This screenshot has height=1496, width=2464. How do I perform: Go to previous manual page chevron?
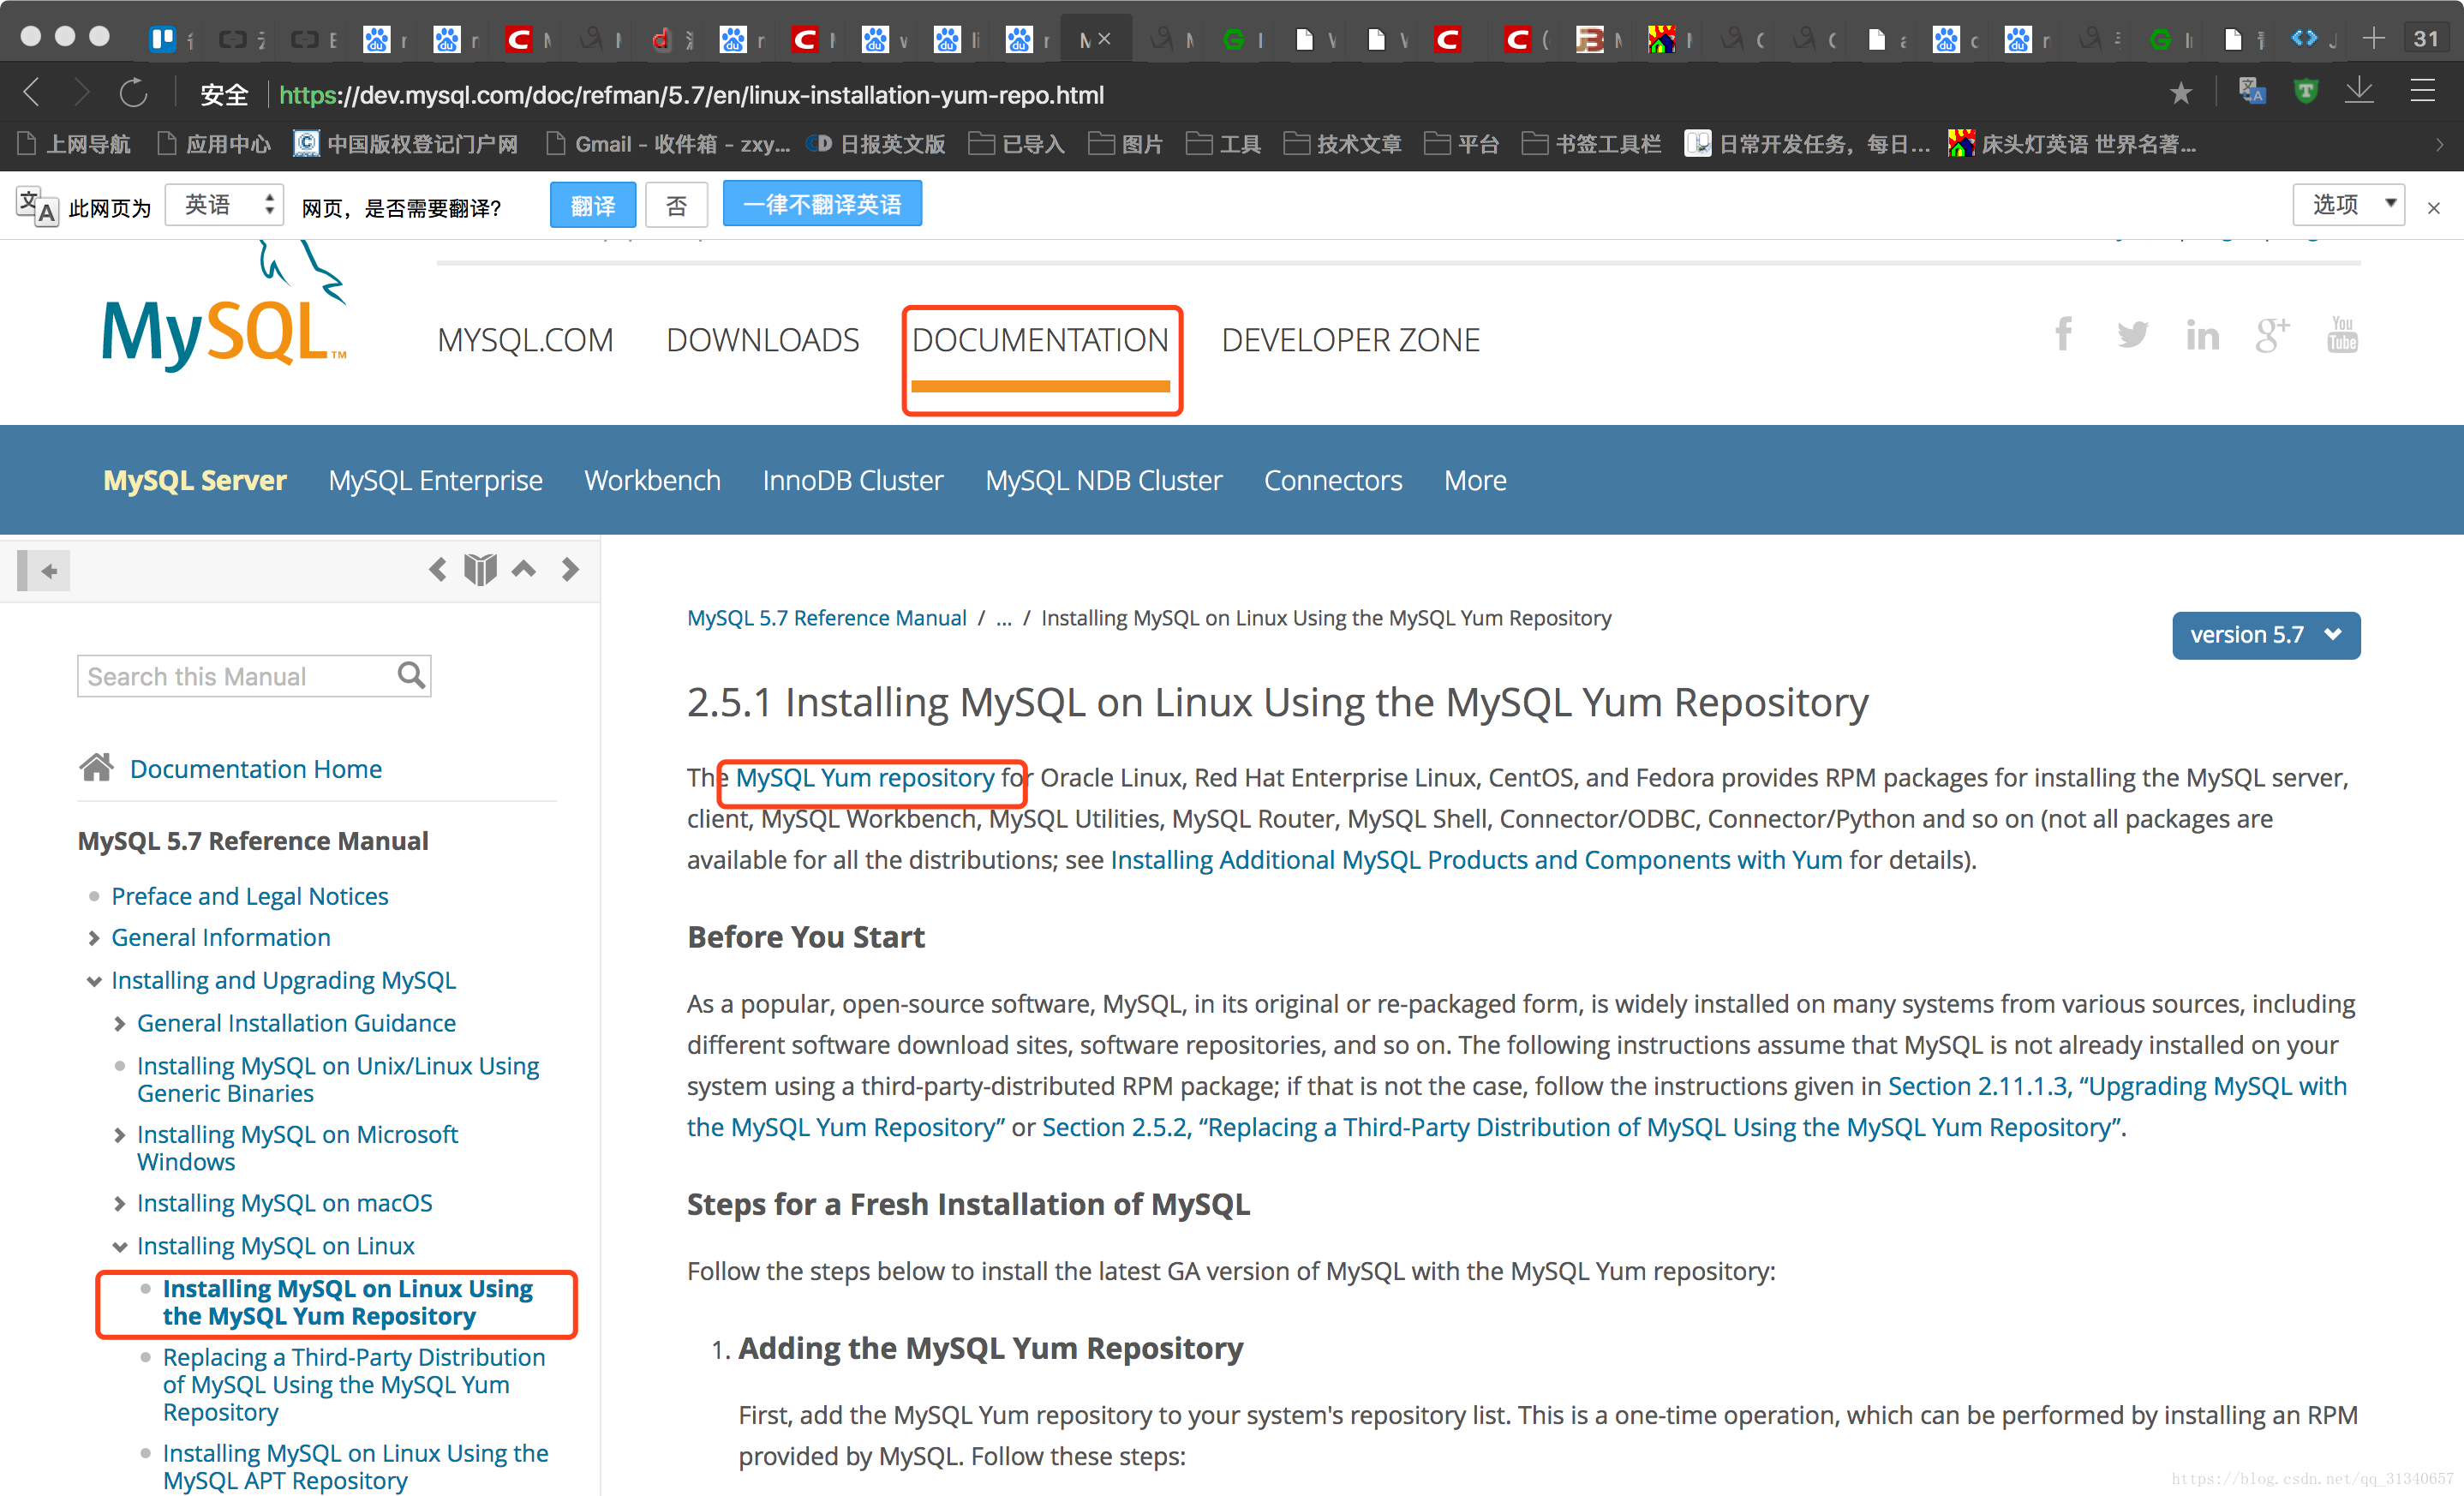pyautogui.click(x=437, y=570)
